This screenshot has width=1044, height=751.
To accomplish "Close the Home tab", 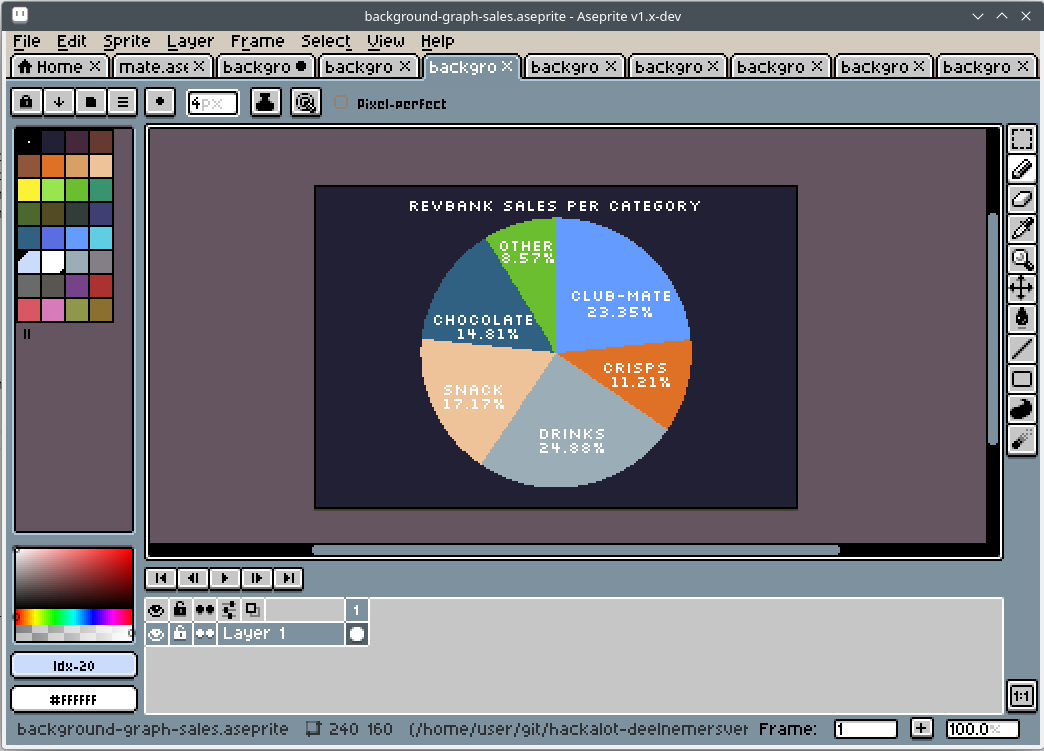I will point(95,67).
